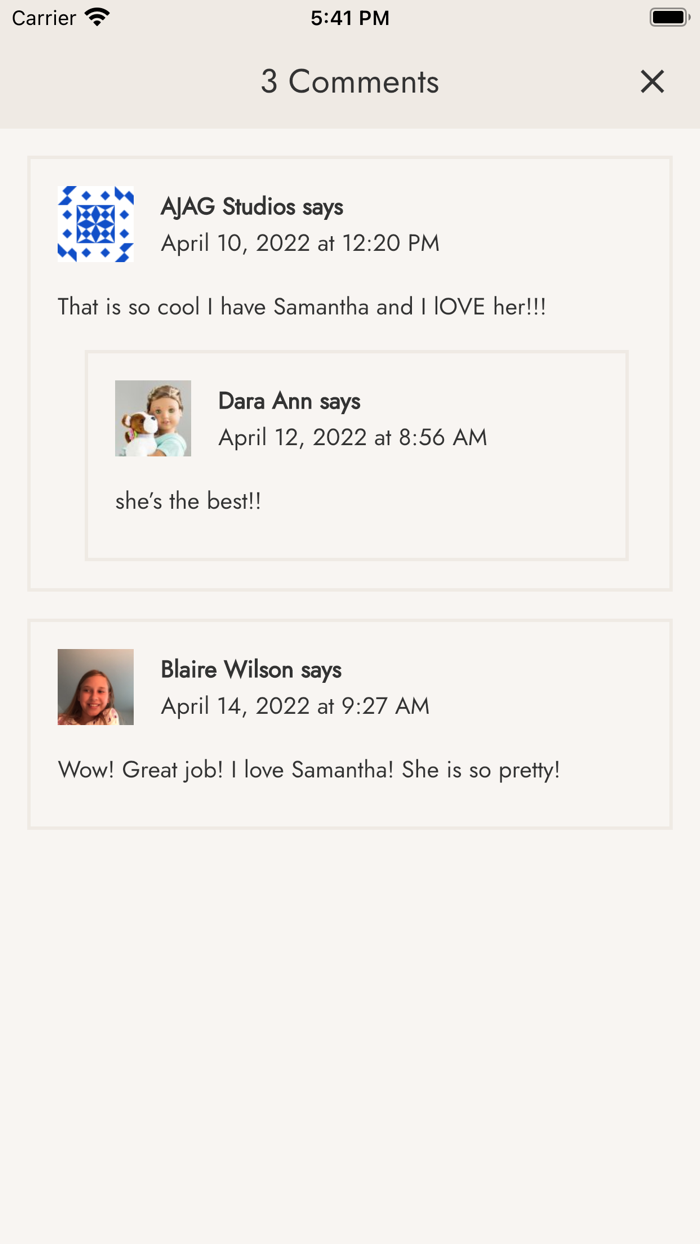Tap the battery icon in status bar
Image resolution: width=700 pixels, height=1244 pixels.
[x=669, y=17]
